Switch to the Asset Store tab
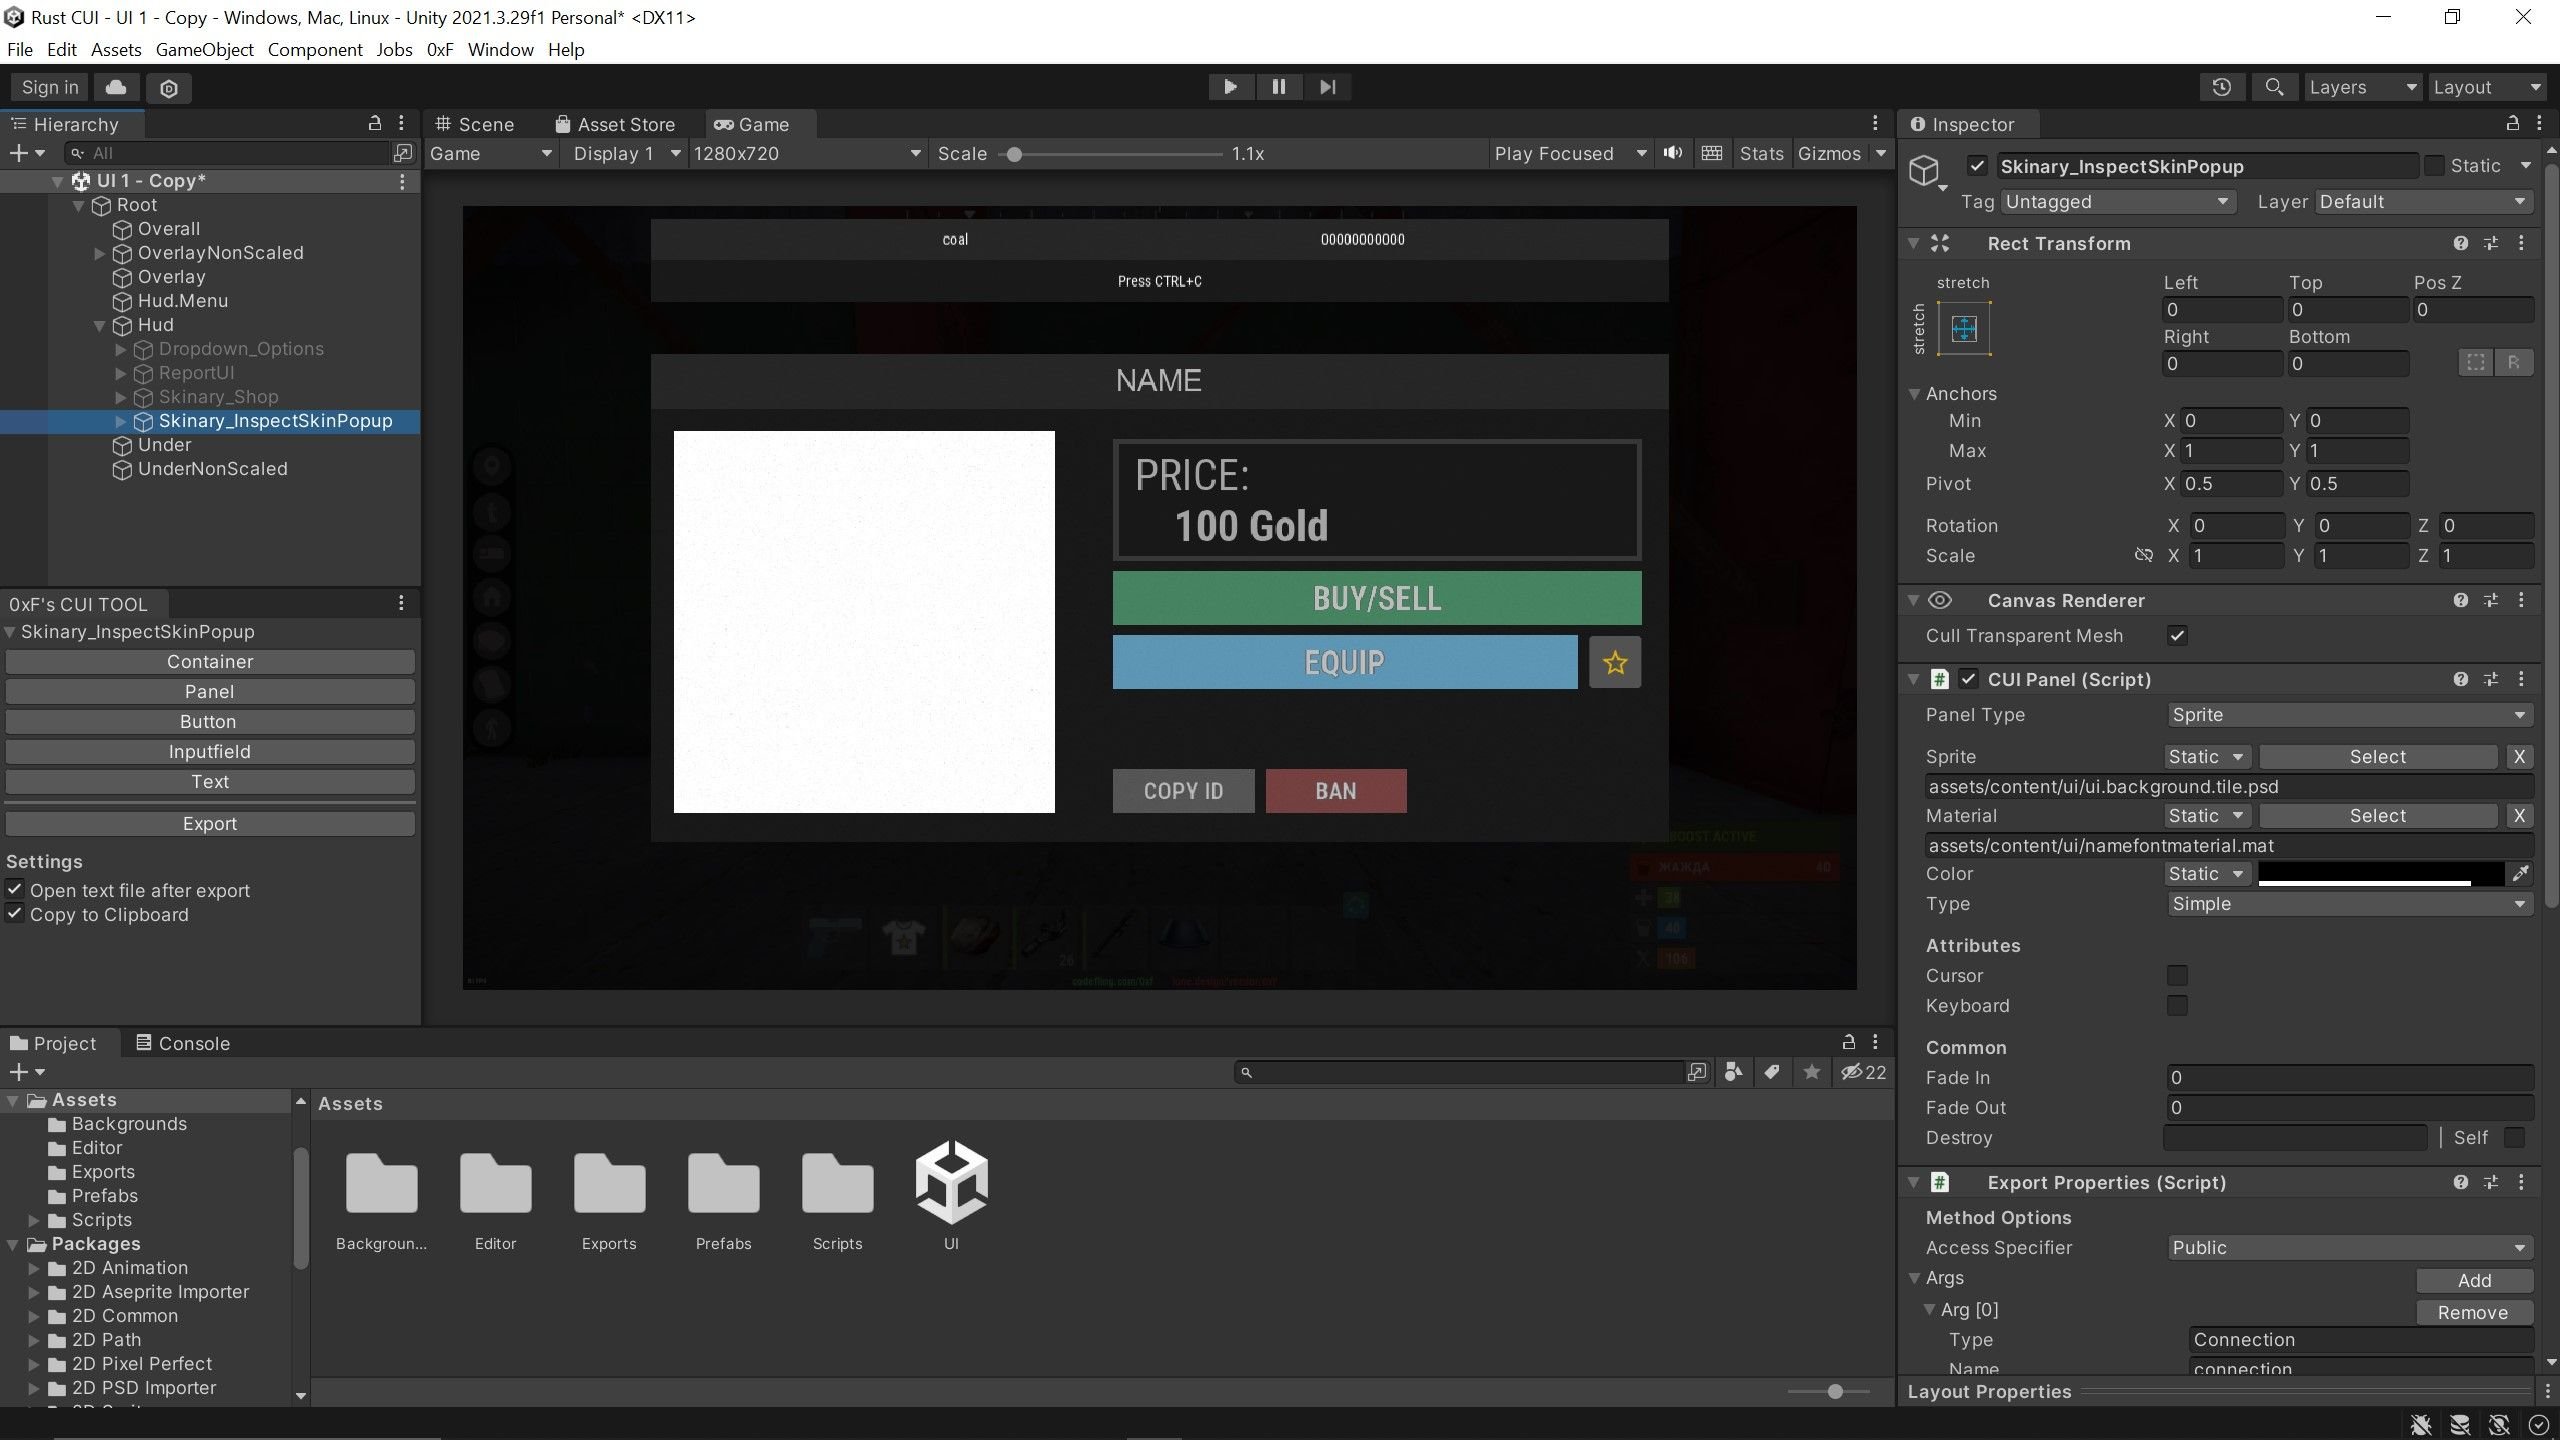The image size is (2560, 1440). click(x=615, y=124)
